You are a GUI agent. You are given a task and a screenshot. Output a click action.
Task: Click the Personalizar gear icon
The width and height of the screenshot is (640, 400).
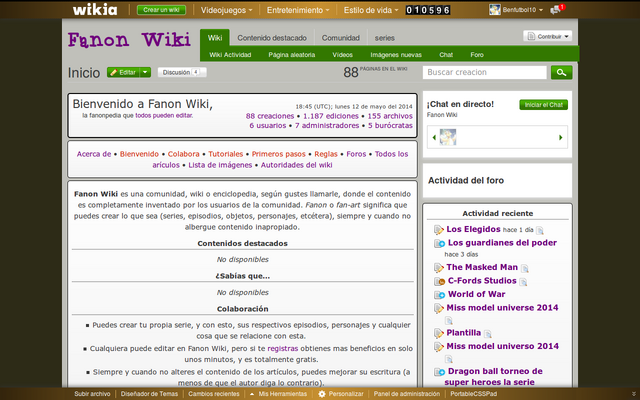click(322, 394)
